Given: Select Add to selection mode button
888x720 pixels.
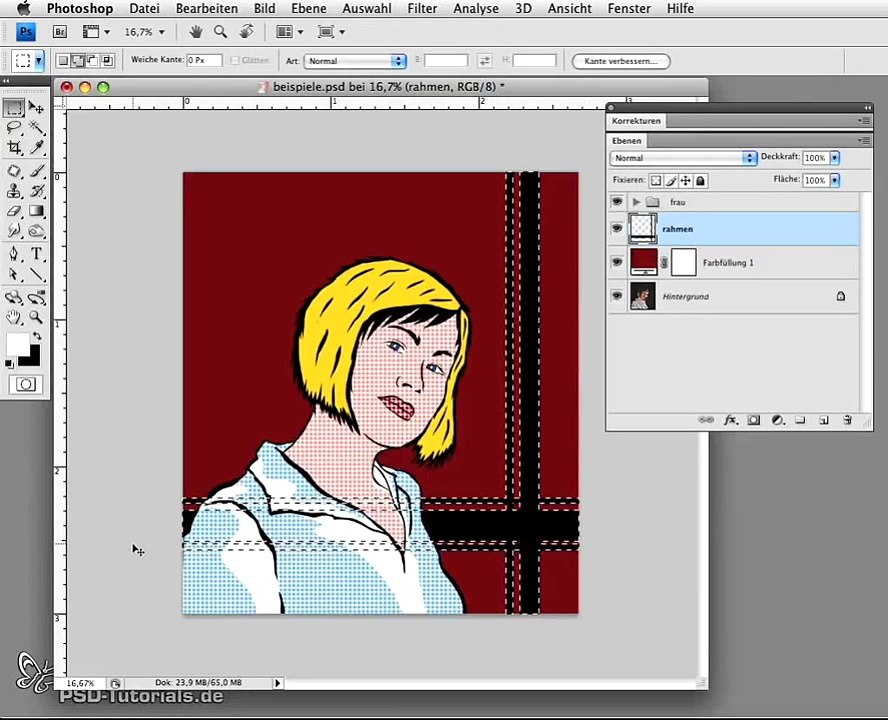Looking at the screenshot, I should (x=78, y=60).
